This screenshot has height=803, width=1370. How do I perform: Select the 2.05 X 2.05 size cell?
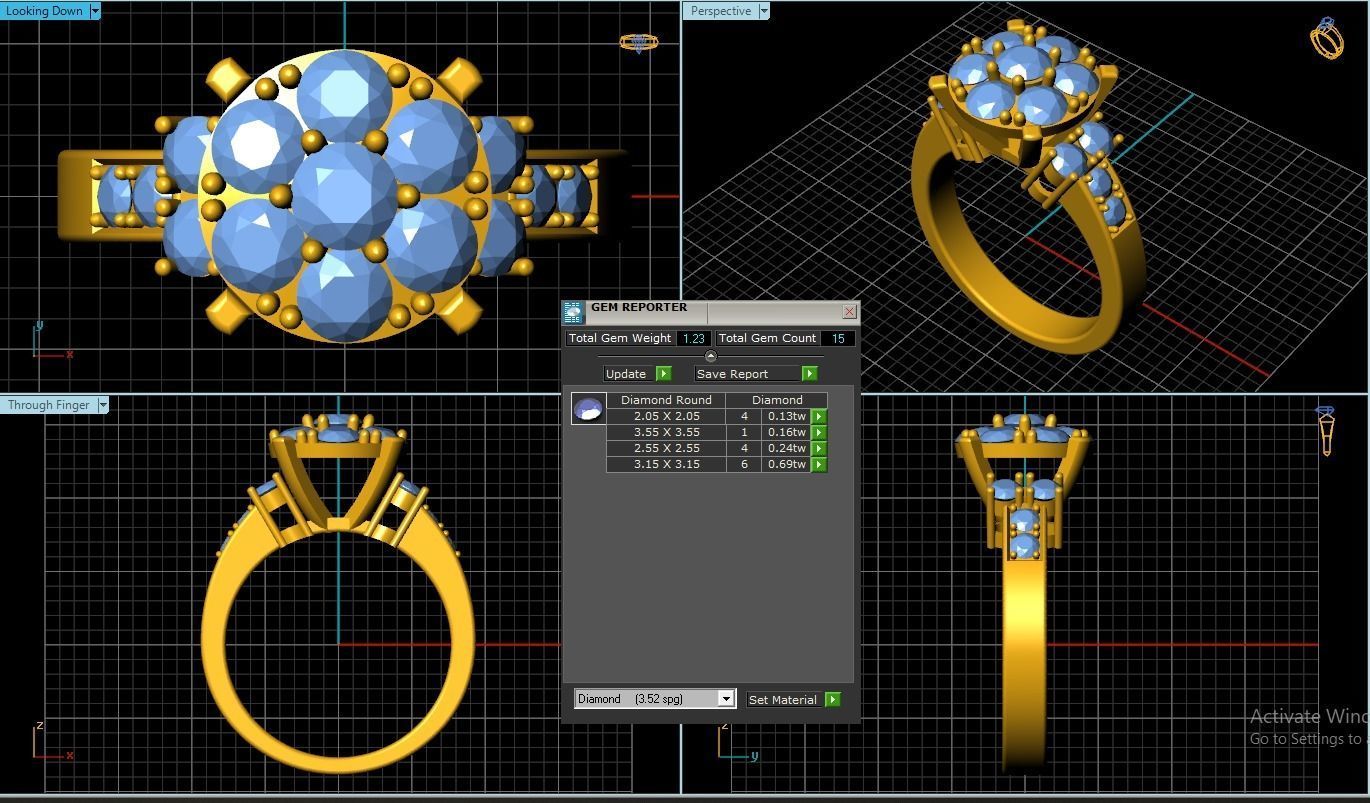pyautogui.click(x=666, y=416)
